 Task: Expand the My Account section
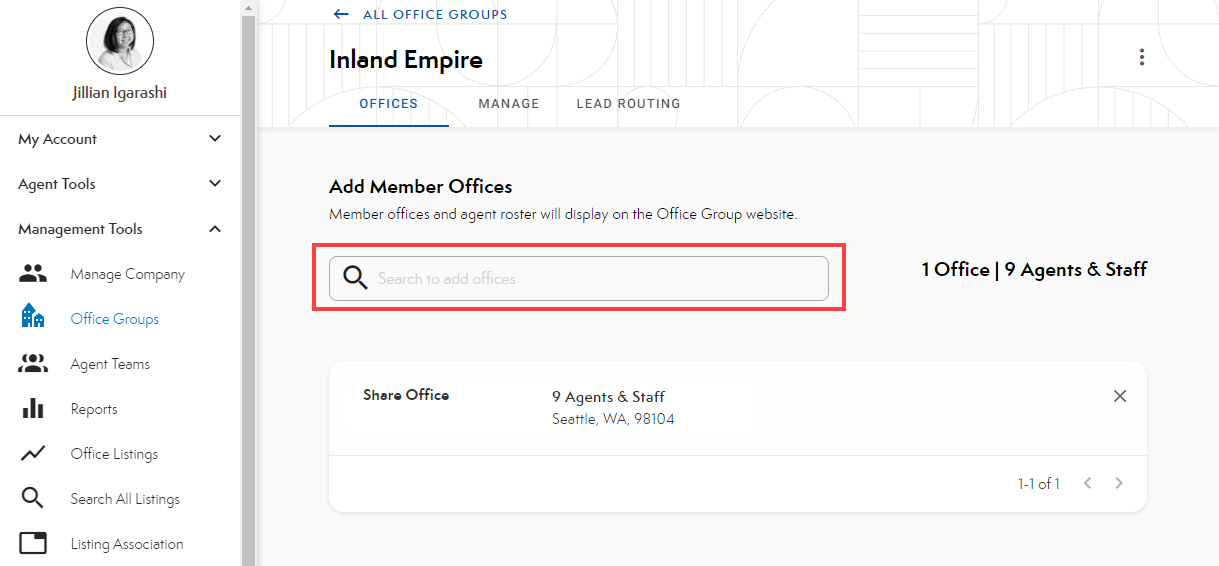tap(215, 139)
